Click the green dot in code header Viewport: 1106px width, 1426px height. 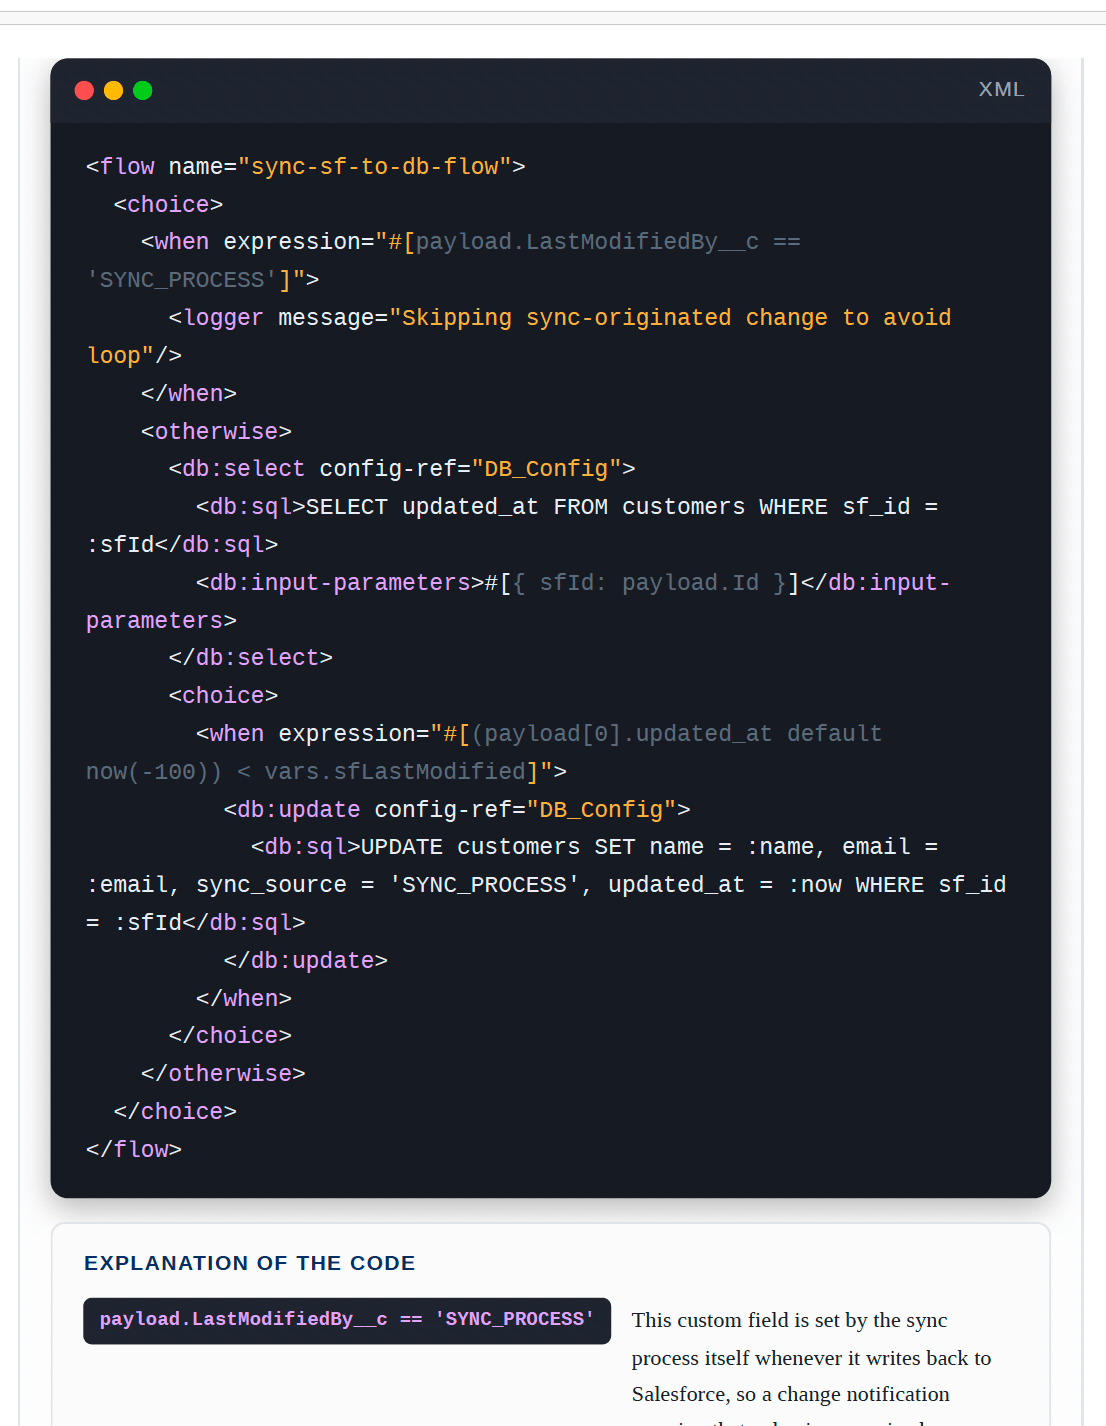point(142,91)
